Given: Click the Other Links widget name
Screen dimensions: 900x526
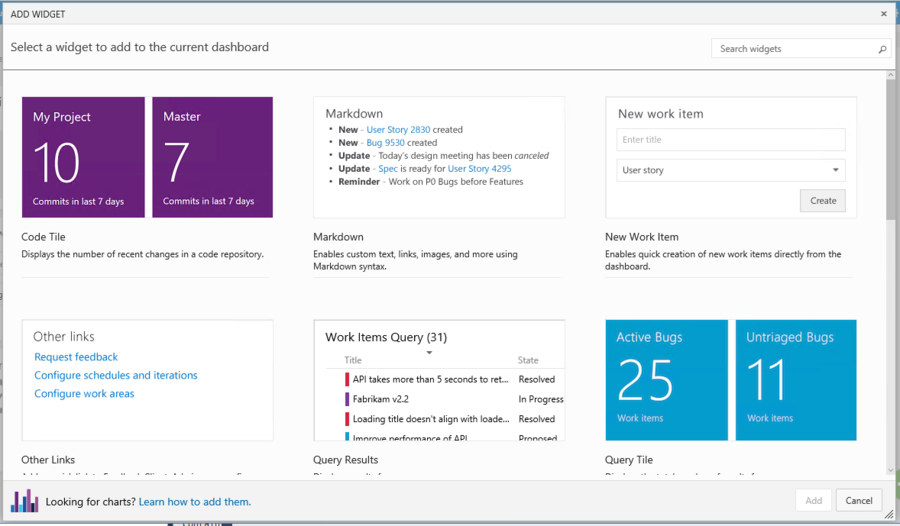Looking at the screenshot, I should pyautogui.click(x=48, y=460).
